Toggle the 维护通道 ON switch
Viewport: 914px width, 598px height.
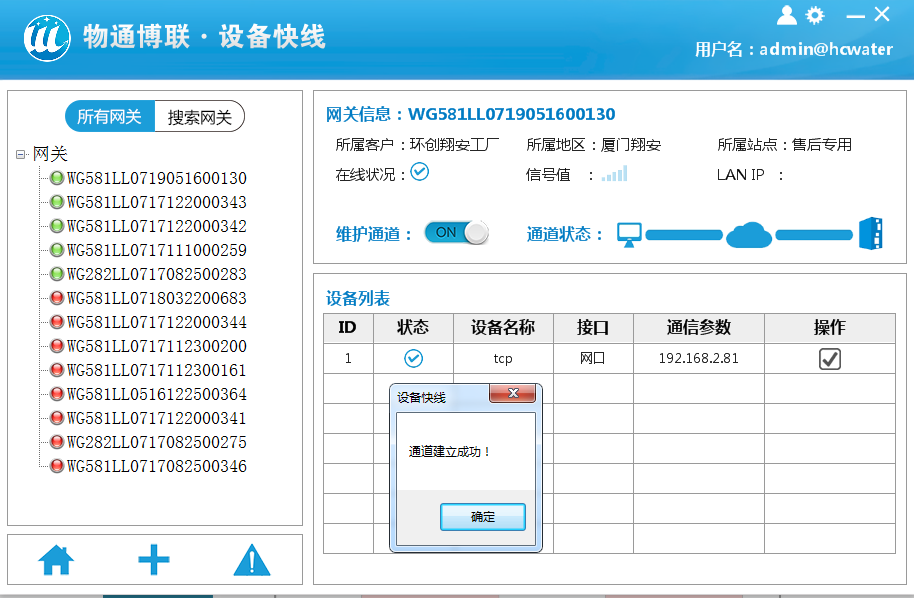(456, 233)
